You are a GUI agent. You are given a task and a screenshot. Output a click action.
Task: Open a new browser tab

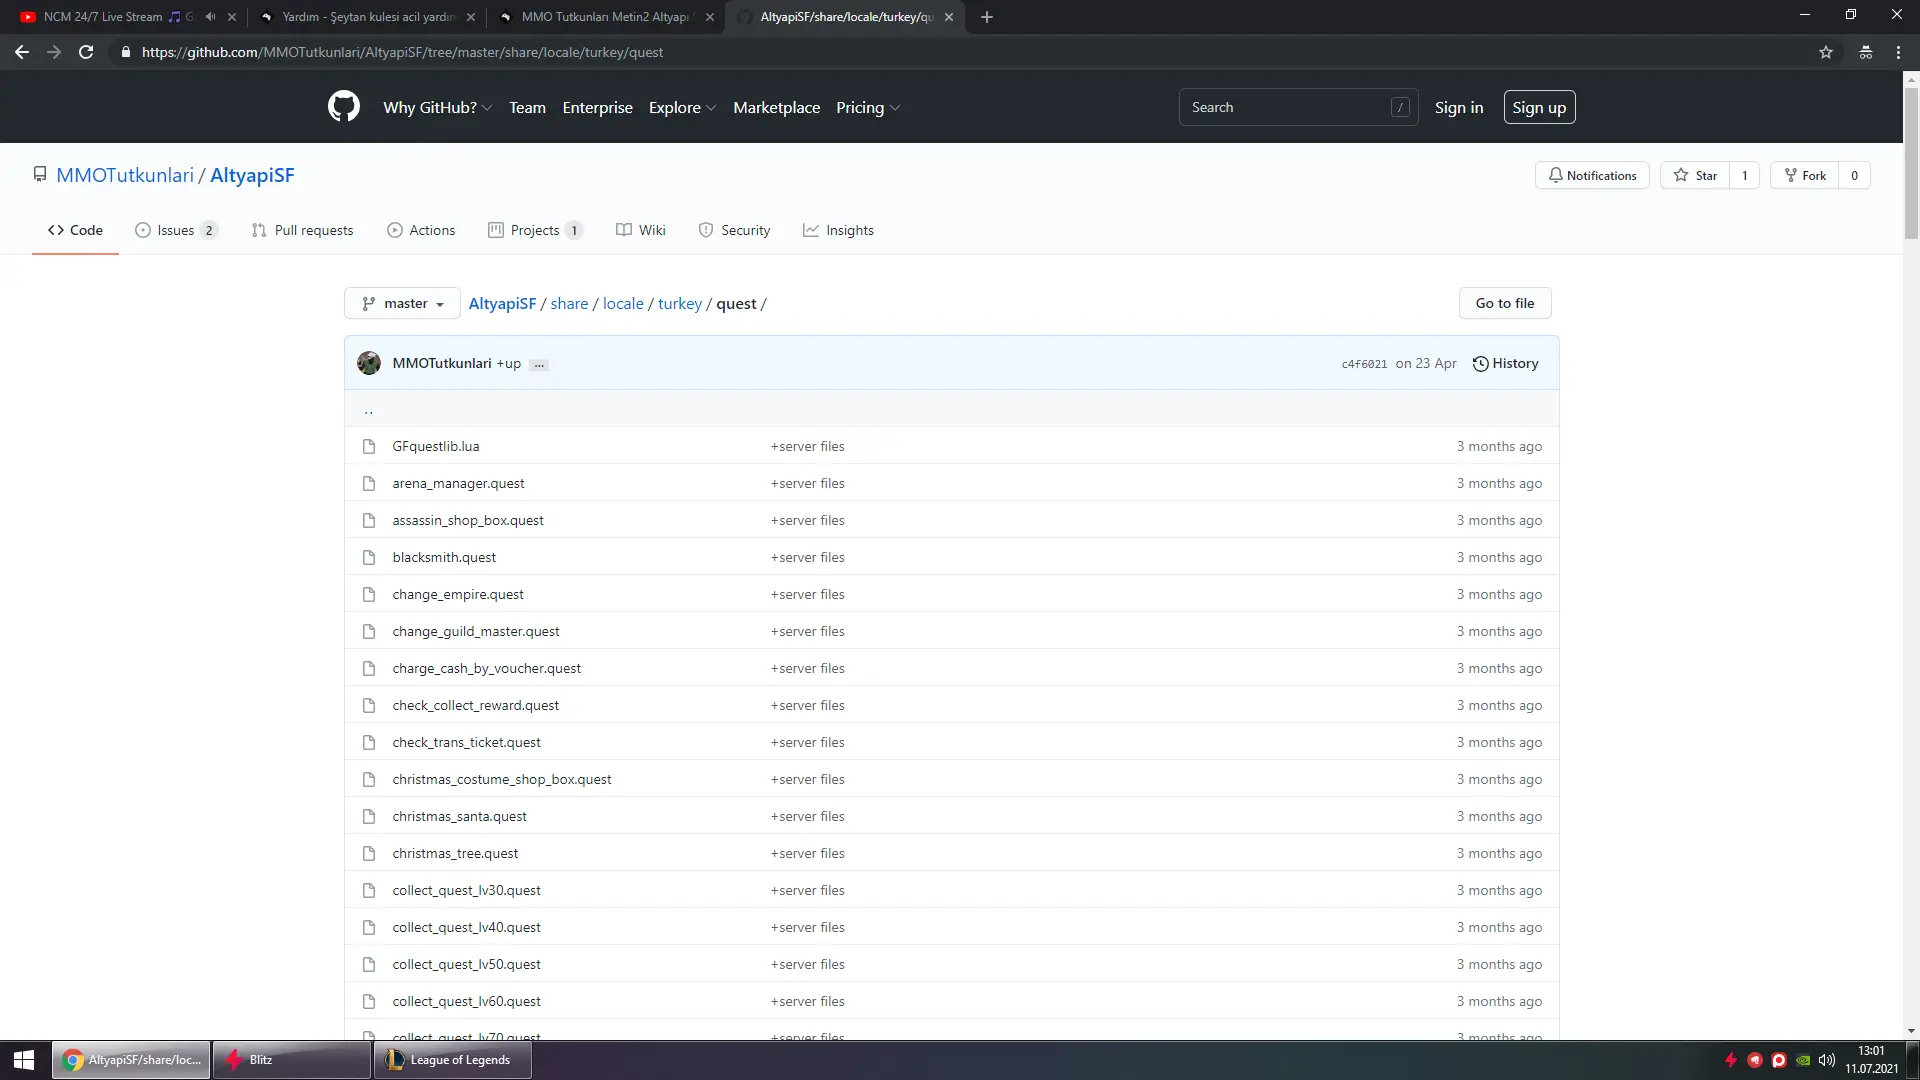click(987, 17)
